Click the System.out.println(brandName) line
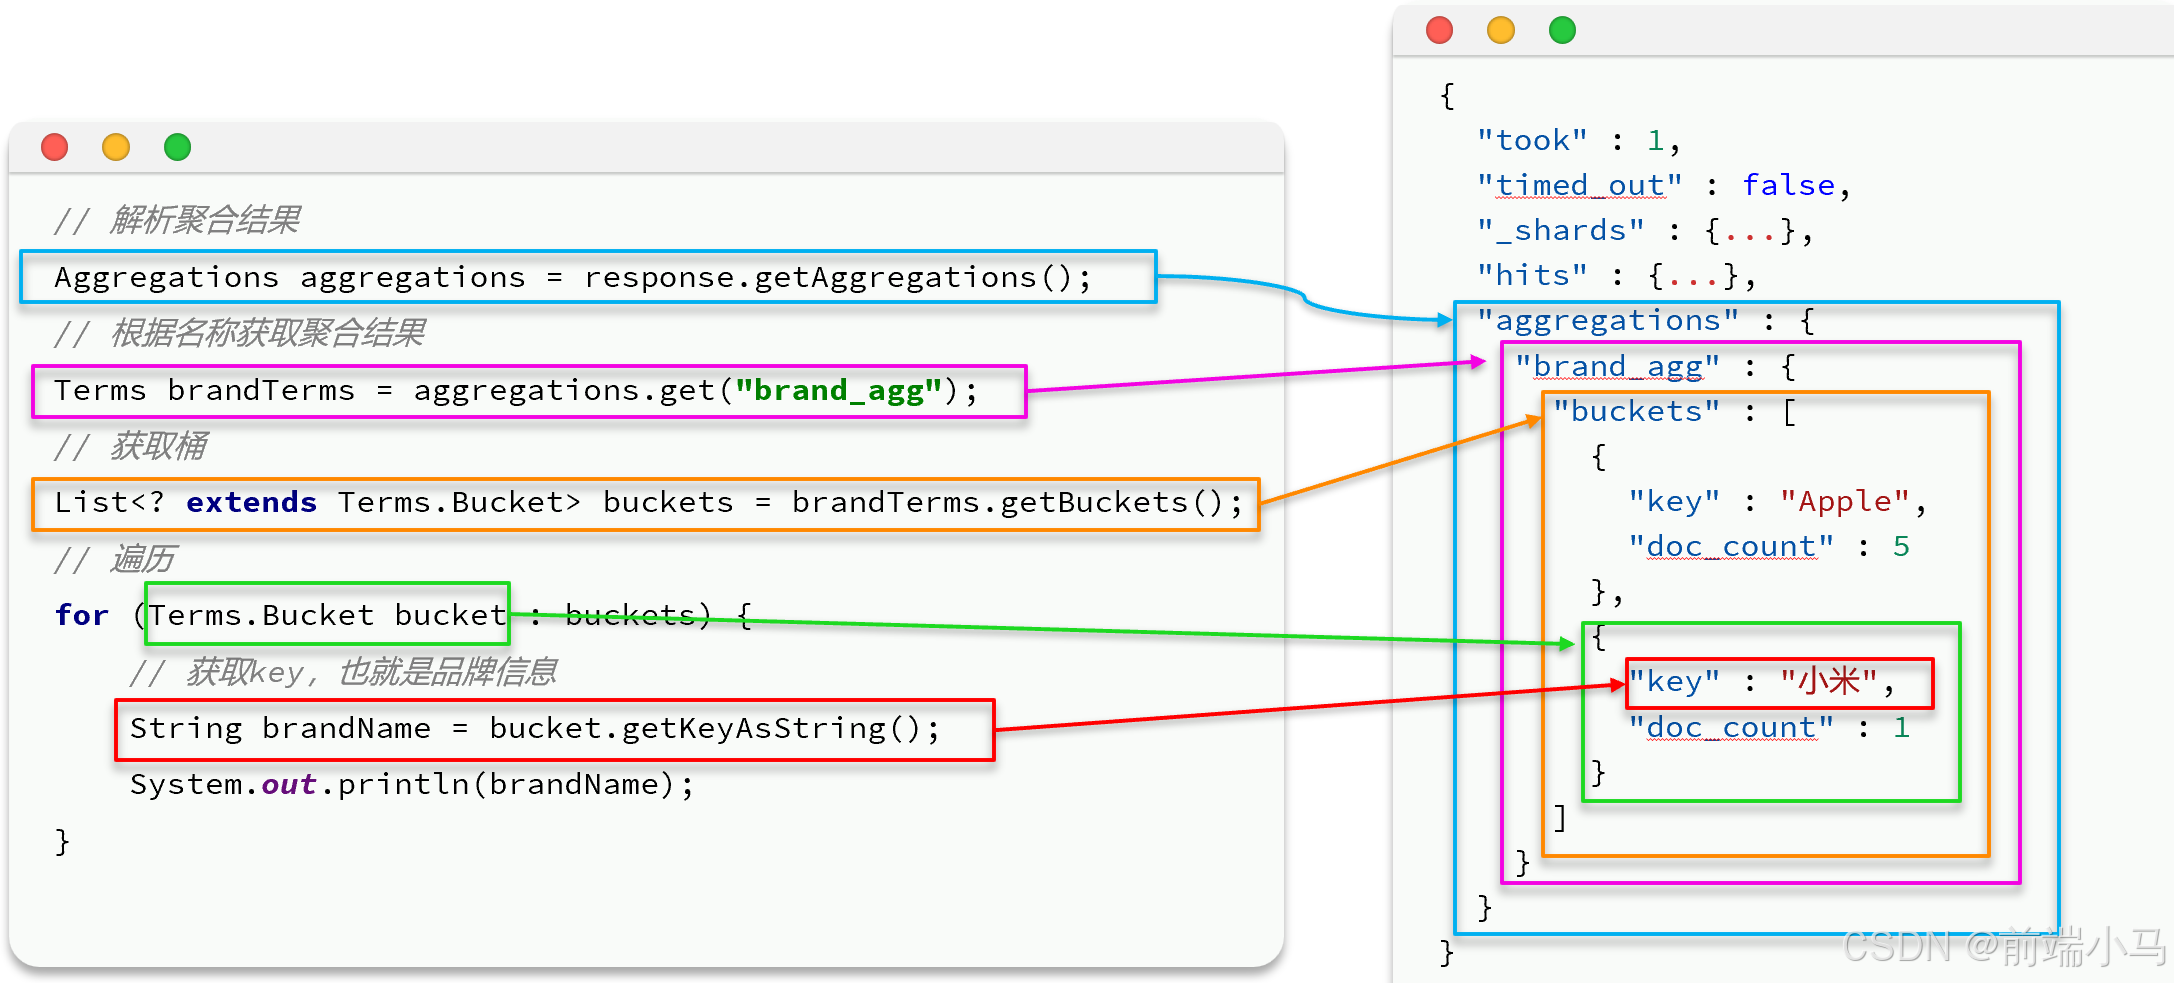Screen dimensions: 2174x983 point(411,785)
